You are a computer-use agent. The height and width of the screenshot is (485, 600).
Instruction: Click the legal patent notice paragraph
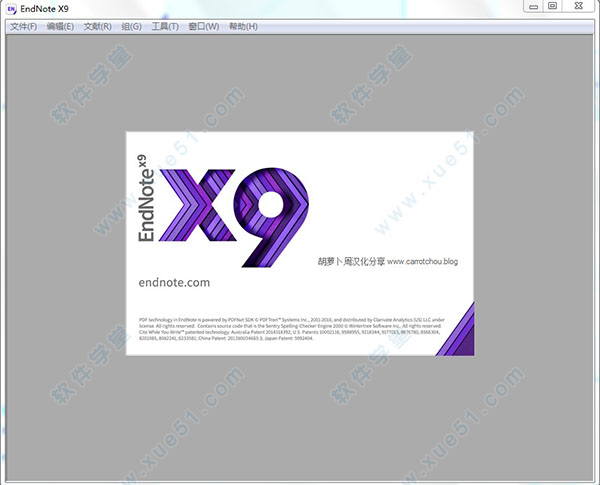coord(290,329)
